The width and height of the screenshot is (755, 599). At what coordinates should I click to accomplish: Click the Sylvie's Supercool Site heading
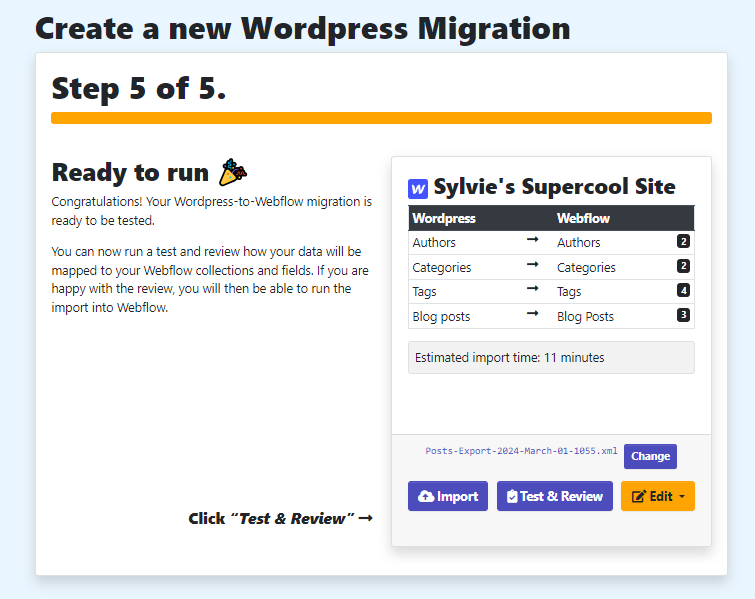[554, 186]
